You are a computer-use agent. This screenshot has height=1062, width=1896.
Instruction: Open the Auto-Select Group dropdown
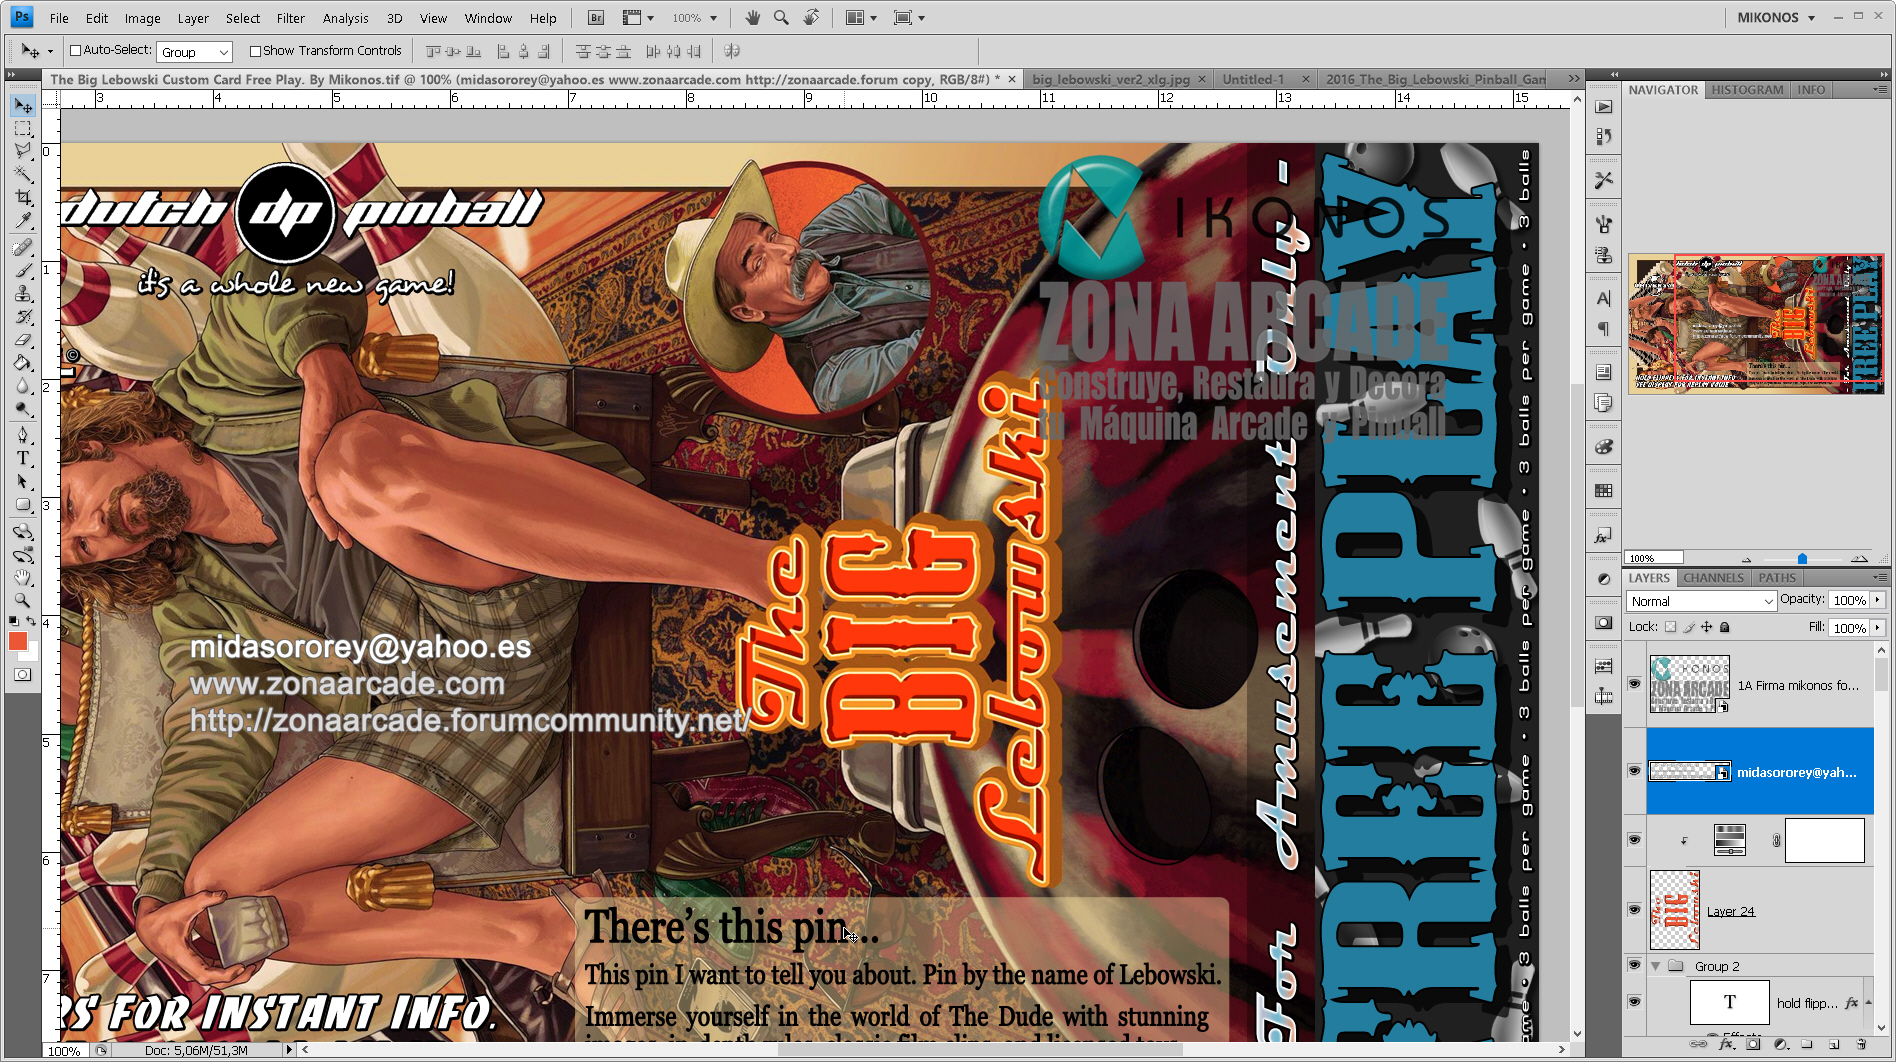pos(194,52)
